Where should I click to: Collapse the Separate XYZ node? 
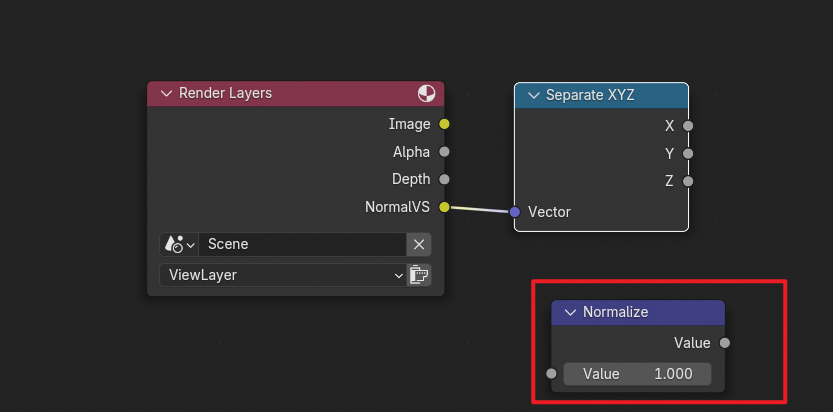533,95
